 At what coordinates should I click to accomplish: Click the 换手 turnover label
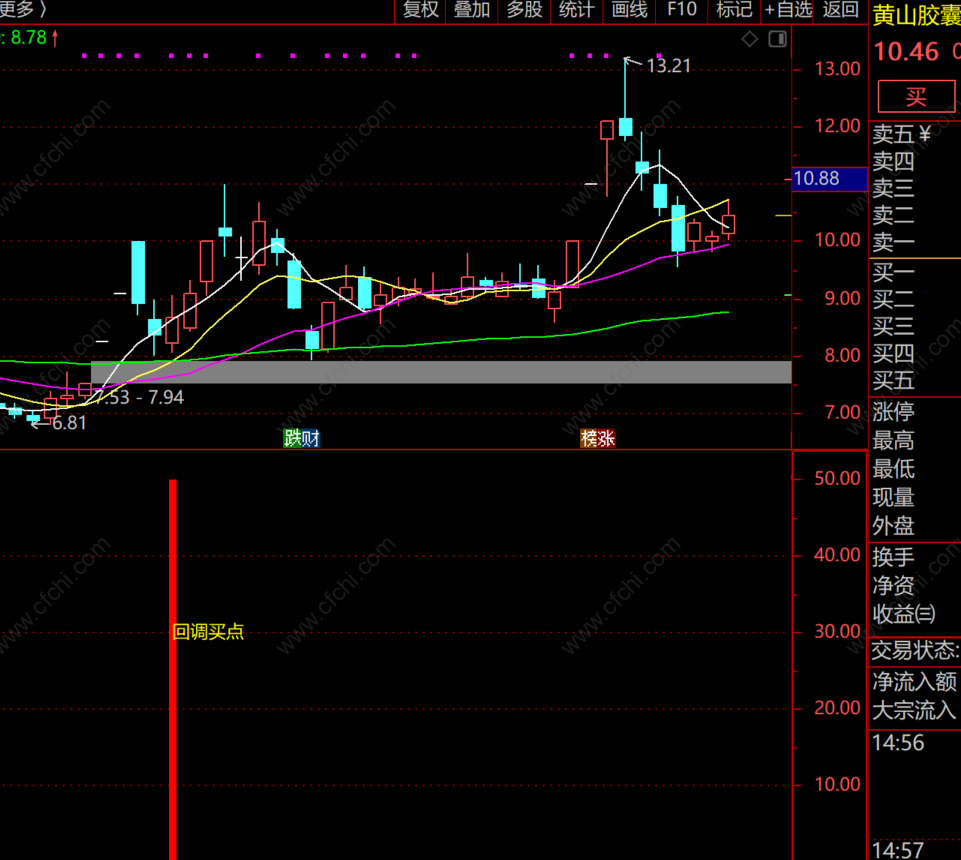894,557
